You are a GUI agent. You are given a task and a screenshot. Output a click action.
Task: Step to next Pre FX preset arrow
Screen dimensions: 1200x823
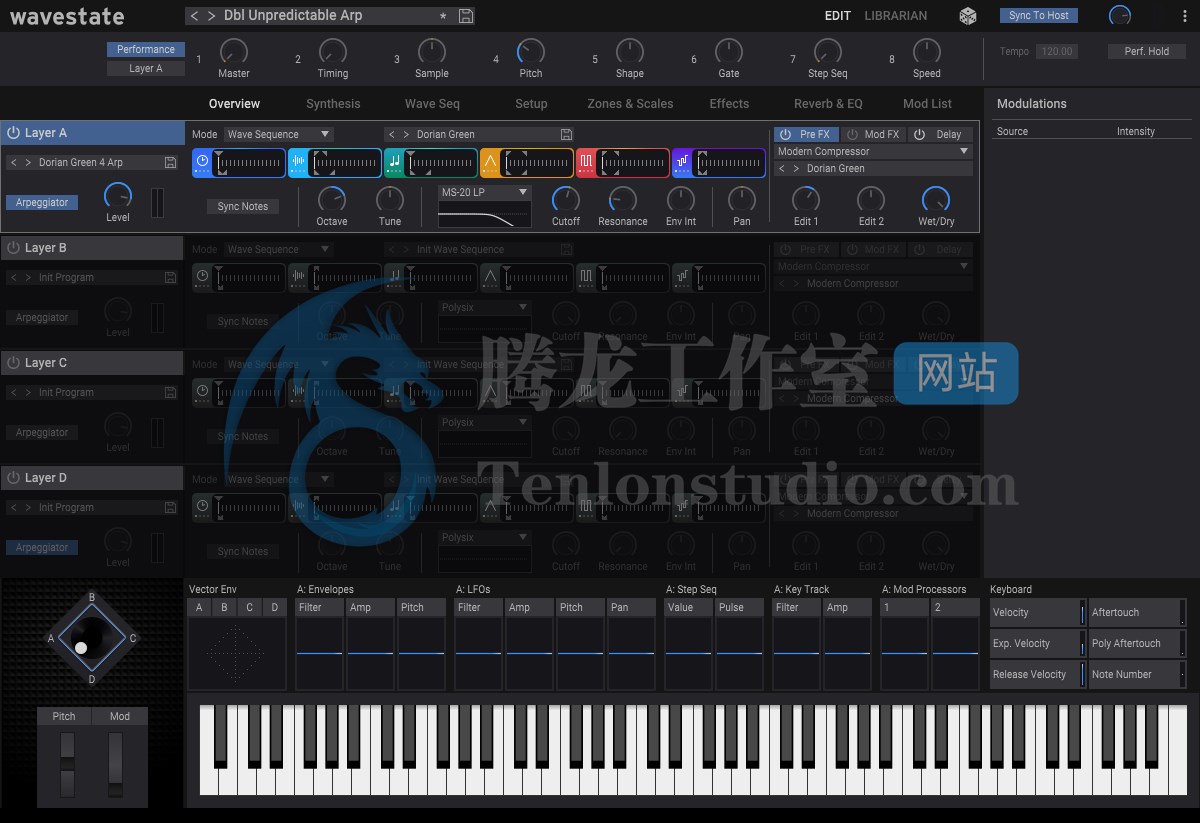pos(796,168)
